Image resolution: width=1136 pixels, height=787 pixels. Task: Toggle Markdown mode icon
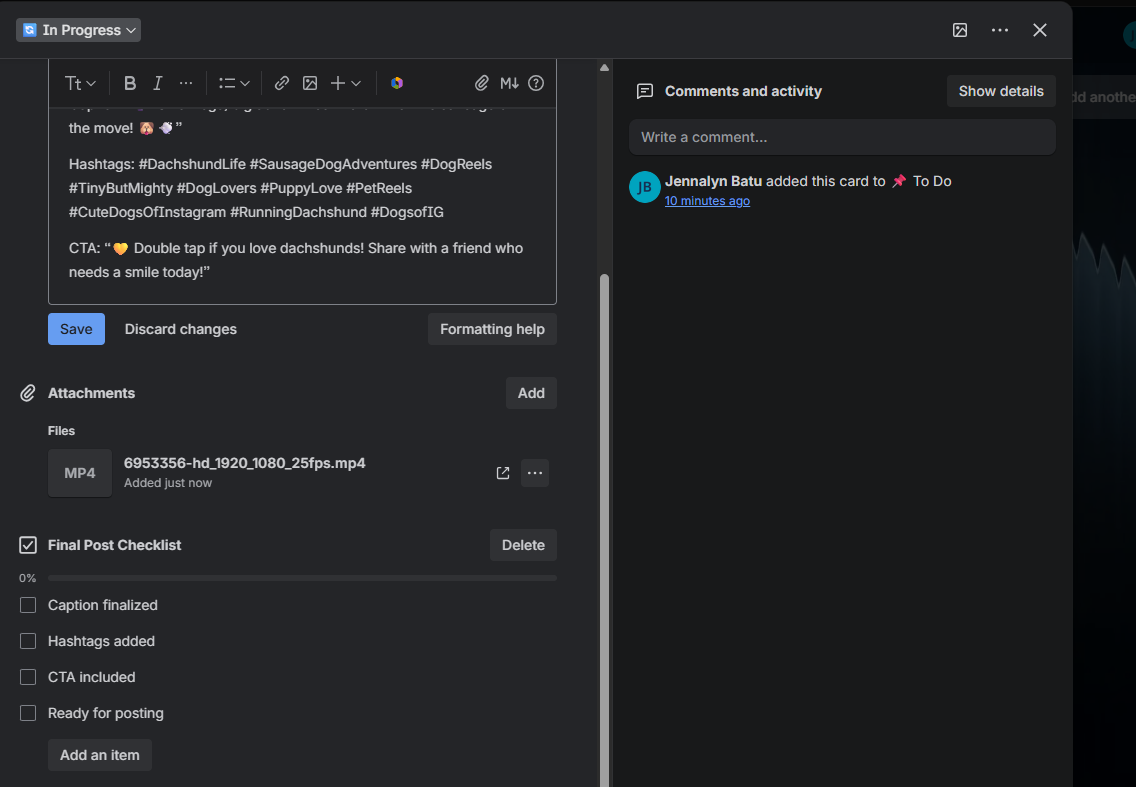(509, 83)
